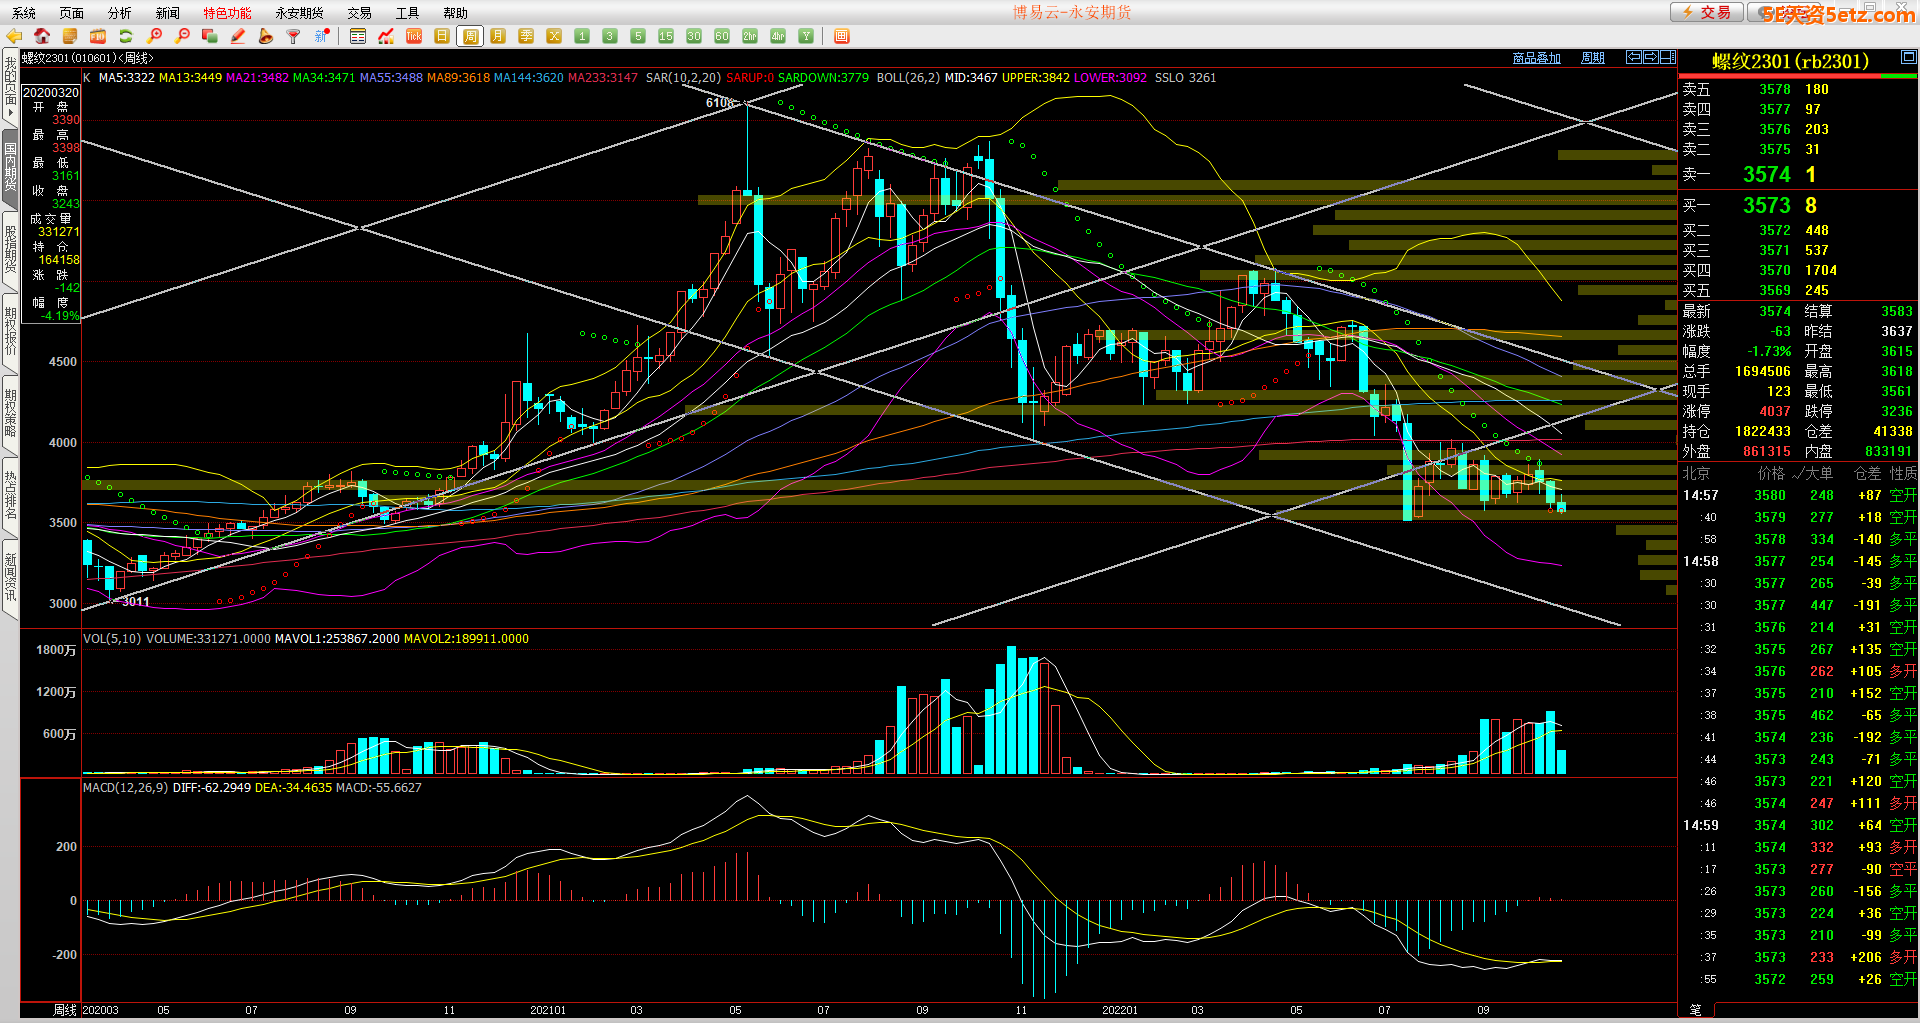Viewport: 1920px width, 1023px height.
Task: Select the 60-minute period icon
Action: (x=722, y=36)
